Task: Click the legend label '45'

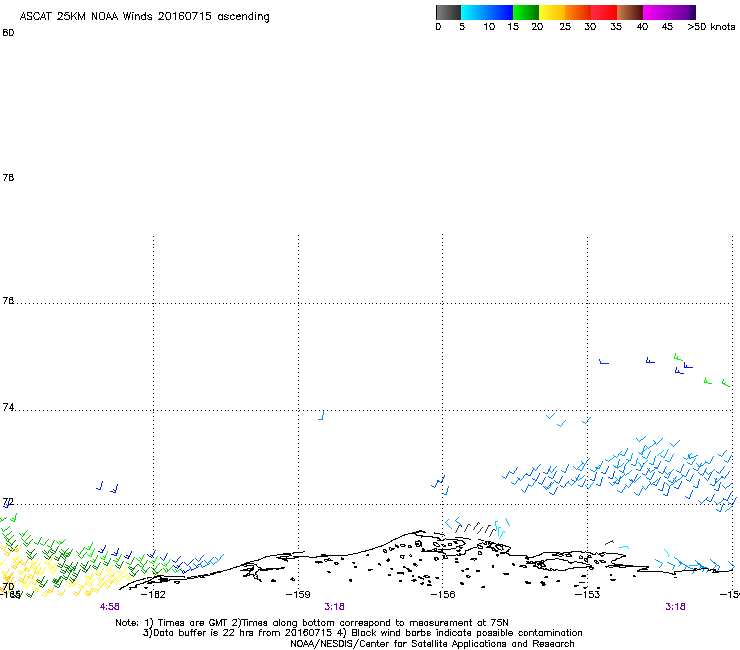Action: click(x=667, y=27)
